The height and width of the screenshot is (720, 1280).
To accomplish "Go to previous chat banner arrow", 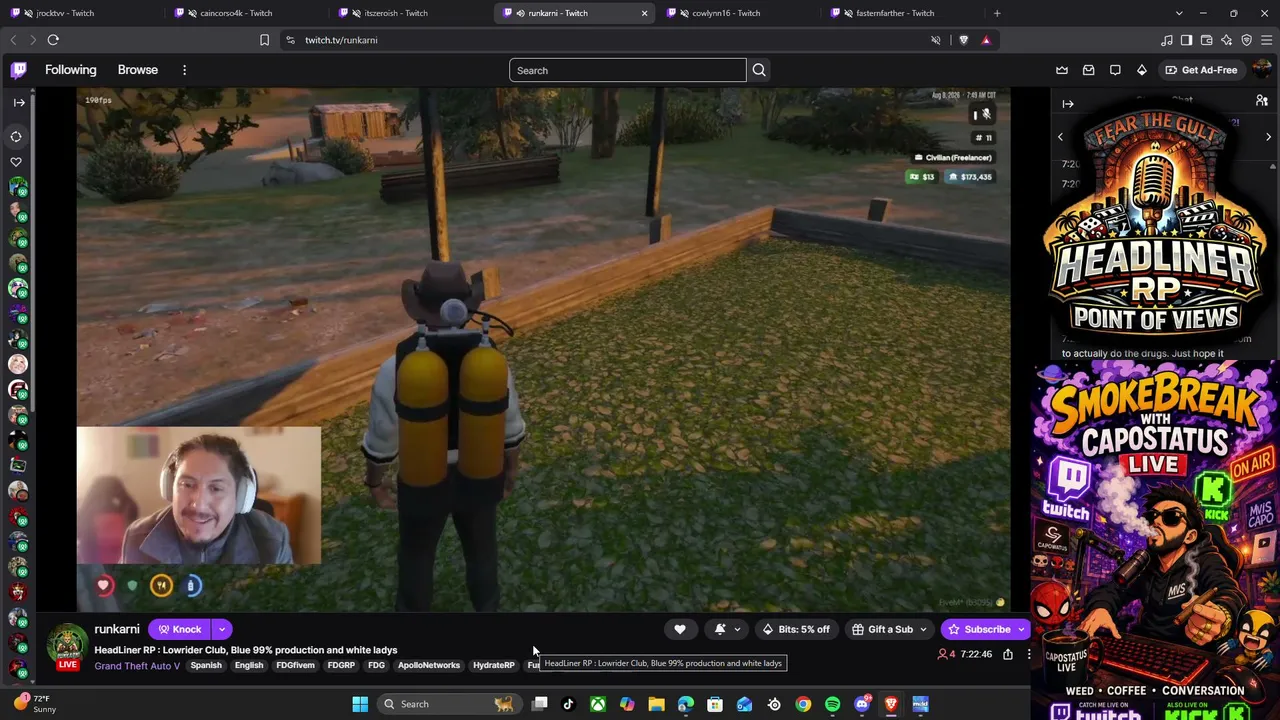I will click(1061, 137).
